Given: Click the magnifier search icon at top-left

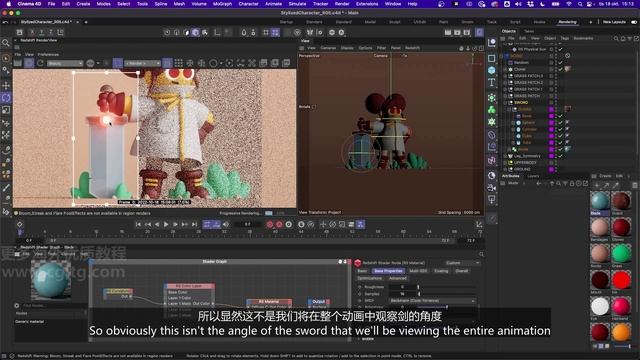Looking at the screenshot, I should (x=6, y=43).
